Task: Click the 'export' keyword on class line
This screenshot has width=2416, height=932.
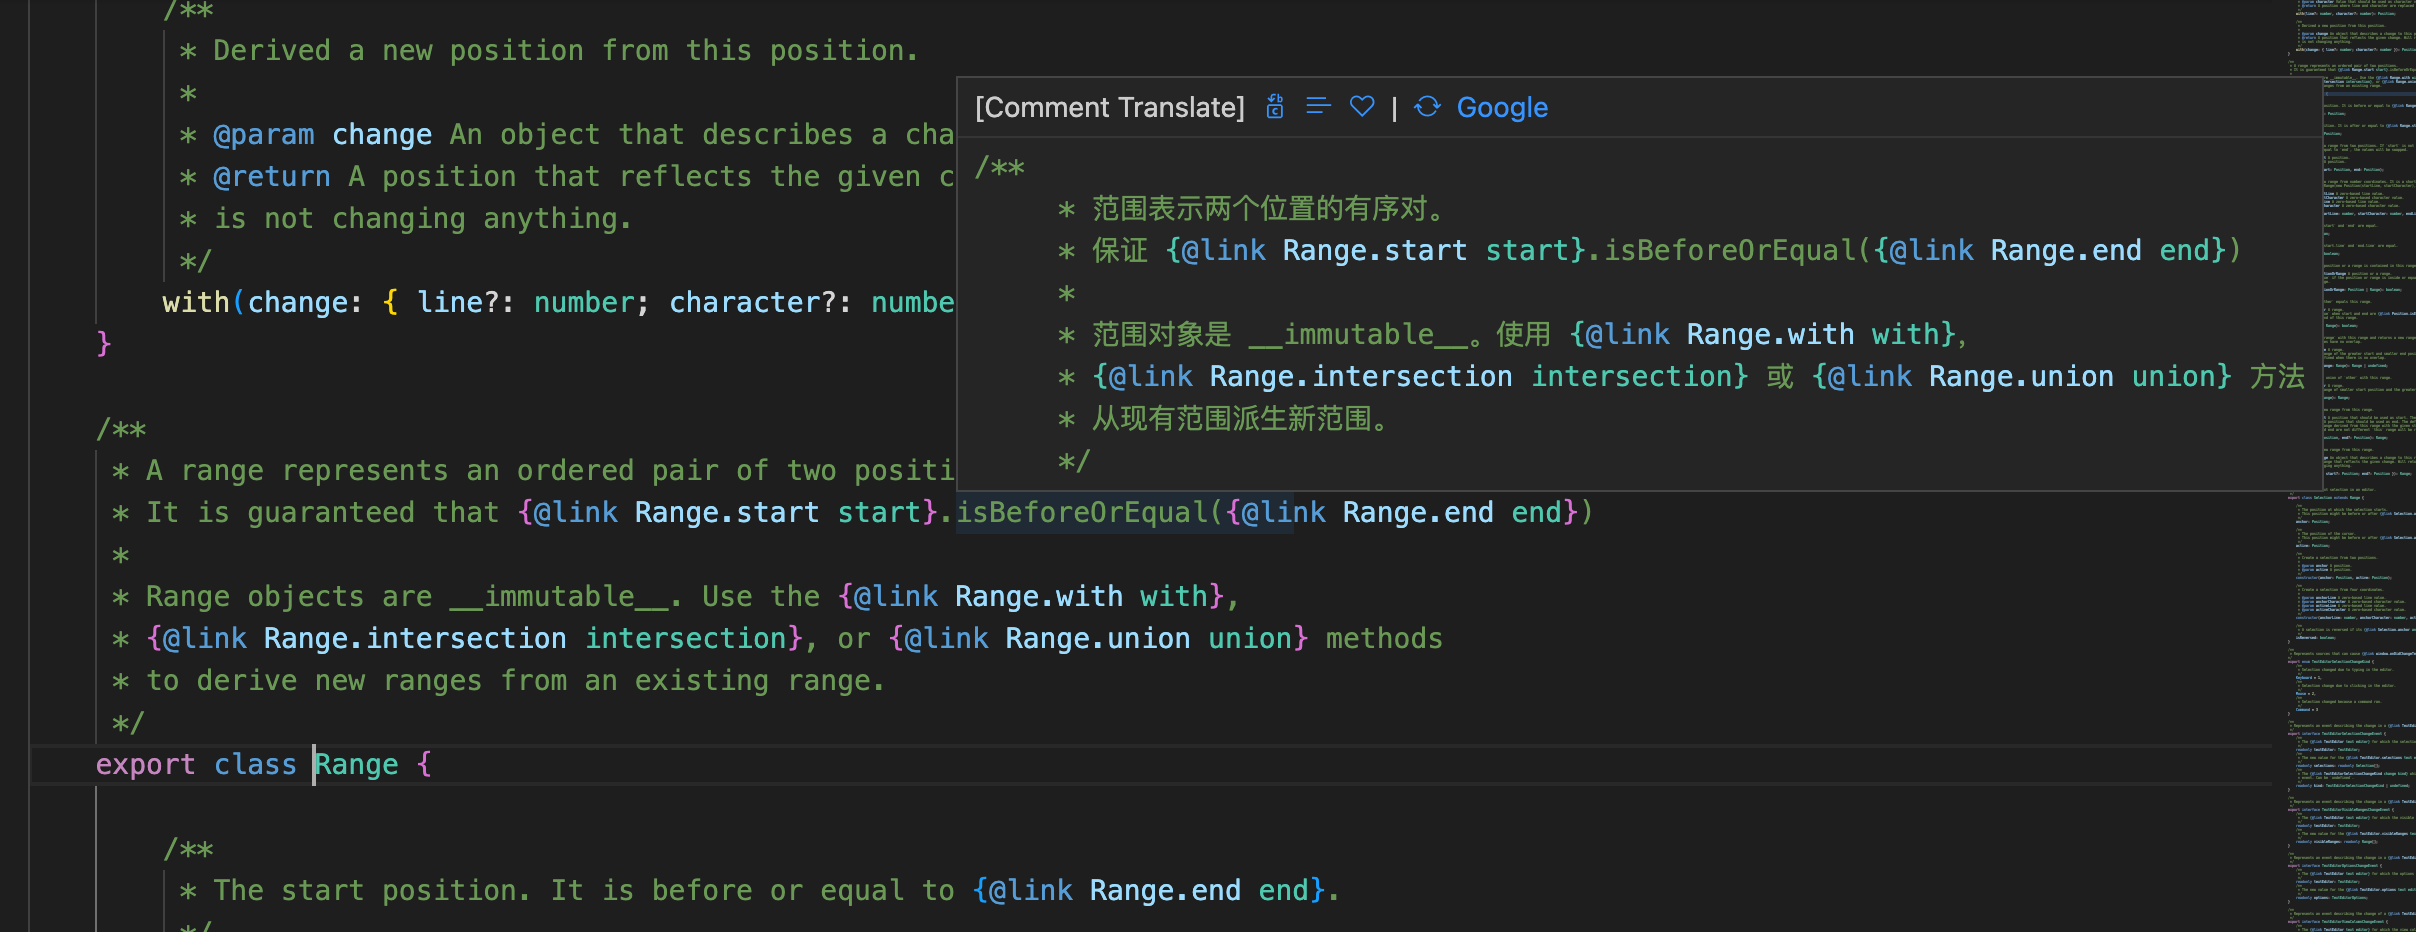Action: coord(146,764)
